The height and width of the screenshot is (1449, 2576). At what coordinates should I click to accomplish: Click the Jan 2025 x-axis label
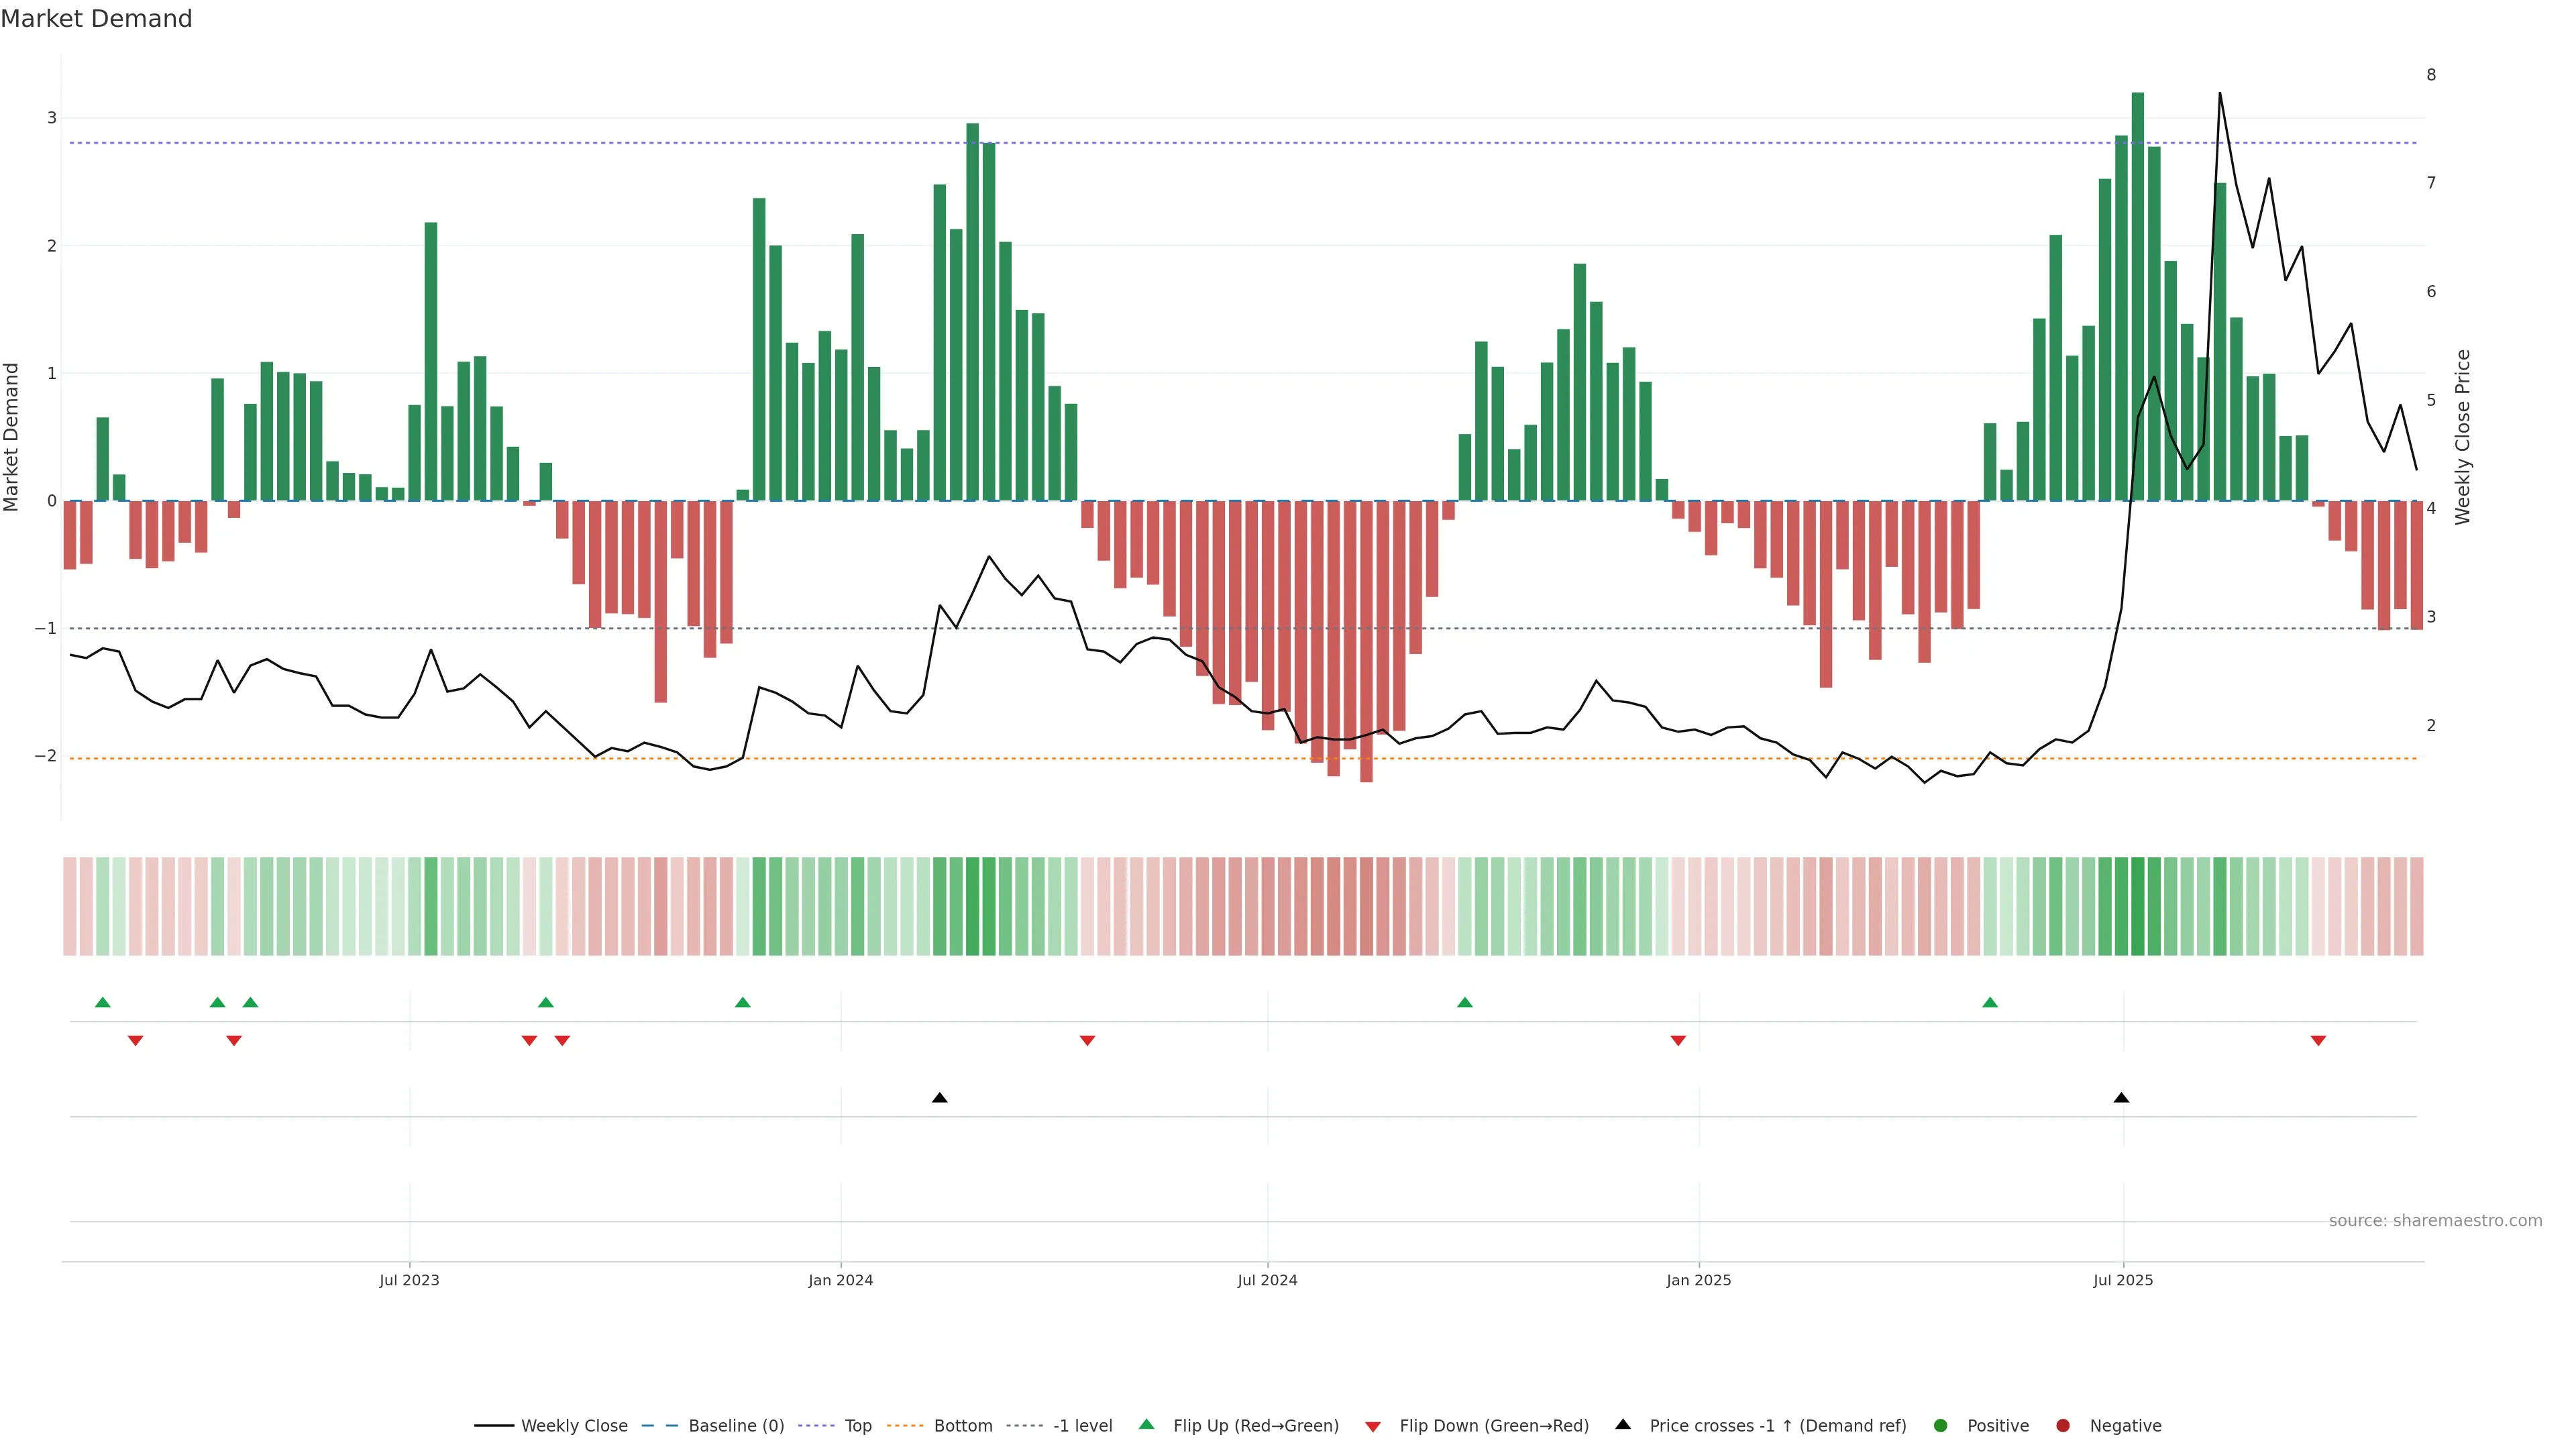click(1698, 1280)
